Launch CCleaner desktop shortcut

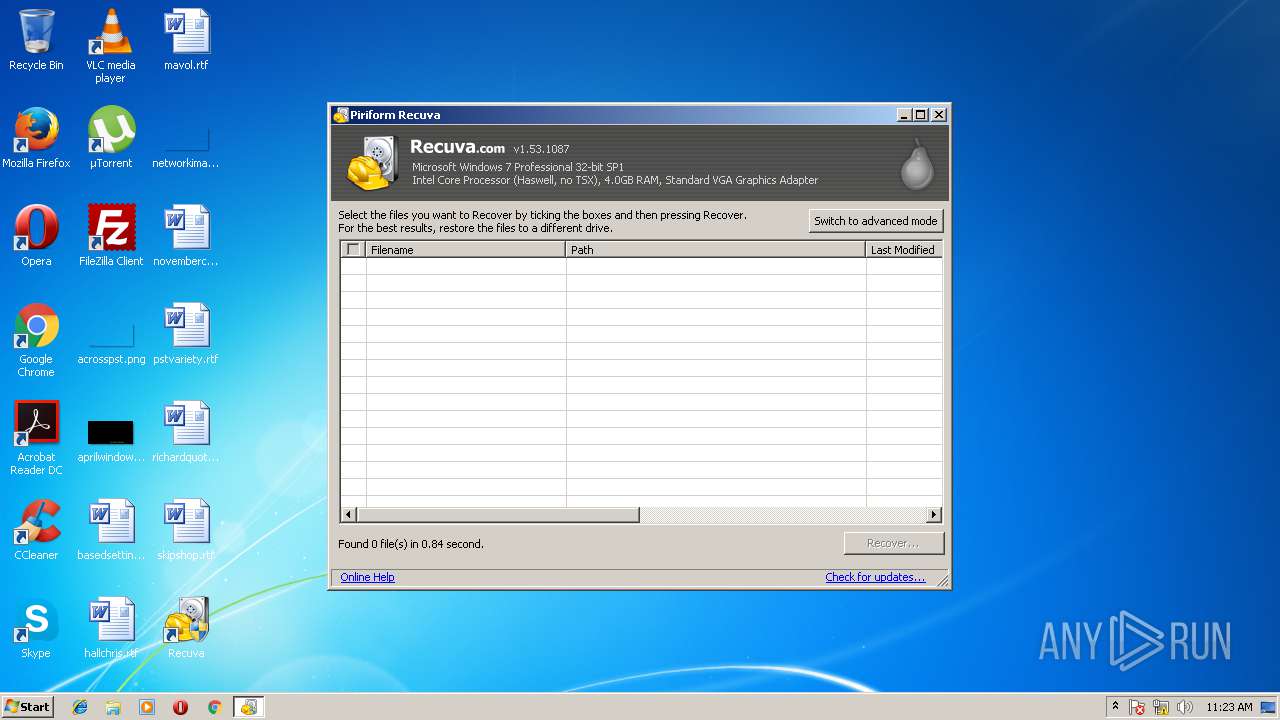(x=36, y=530)
